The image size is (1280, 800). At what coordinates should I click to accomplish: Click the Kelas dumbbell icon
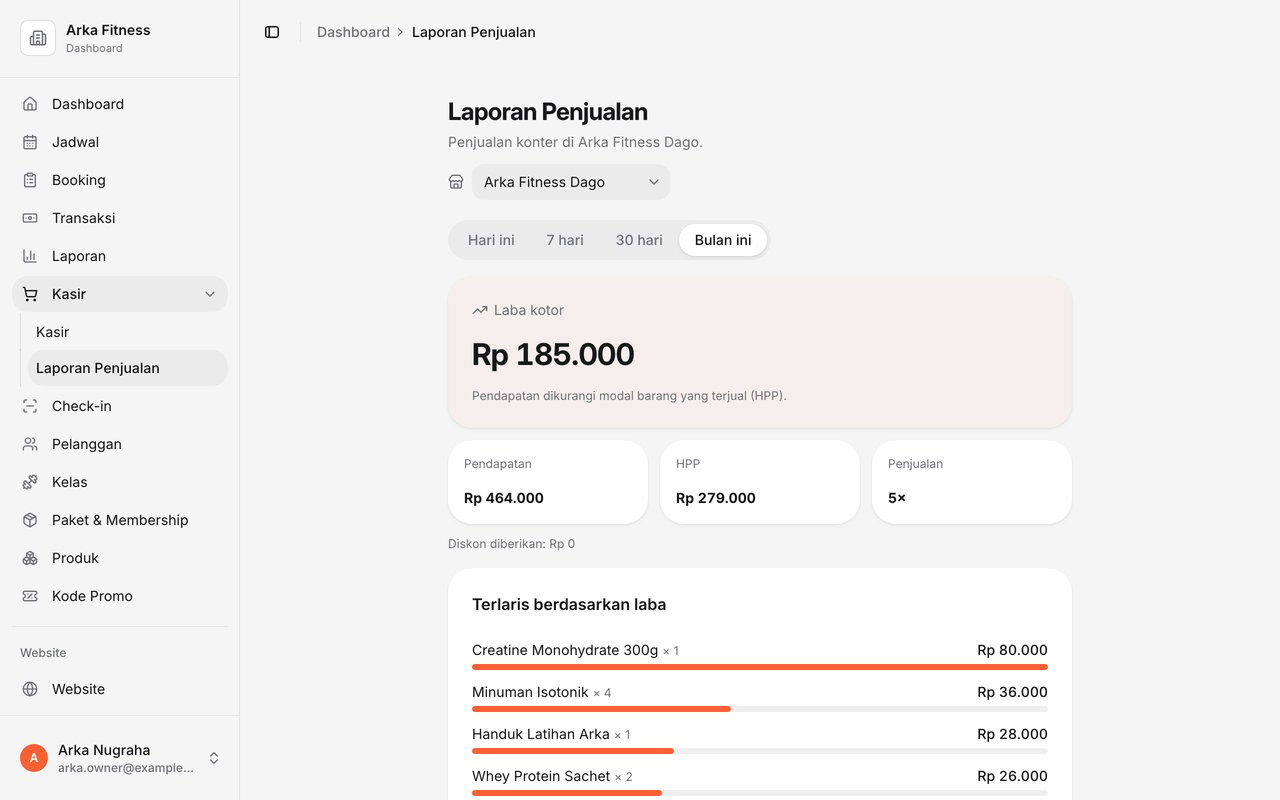(x=30, y=482)
